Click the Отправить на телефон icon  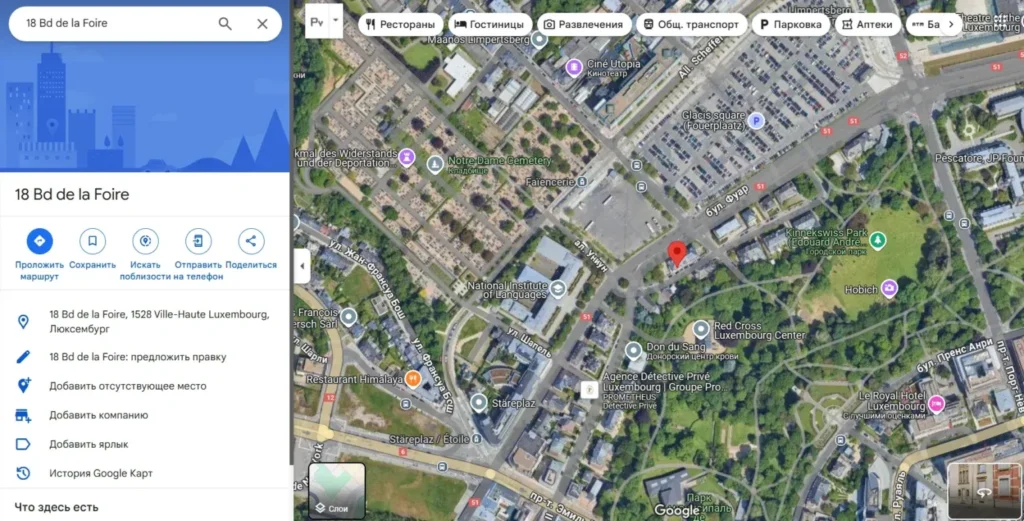(x=198, y=241)
